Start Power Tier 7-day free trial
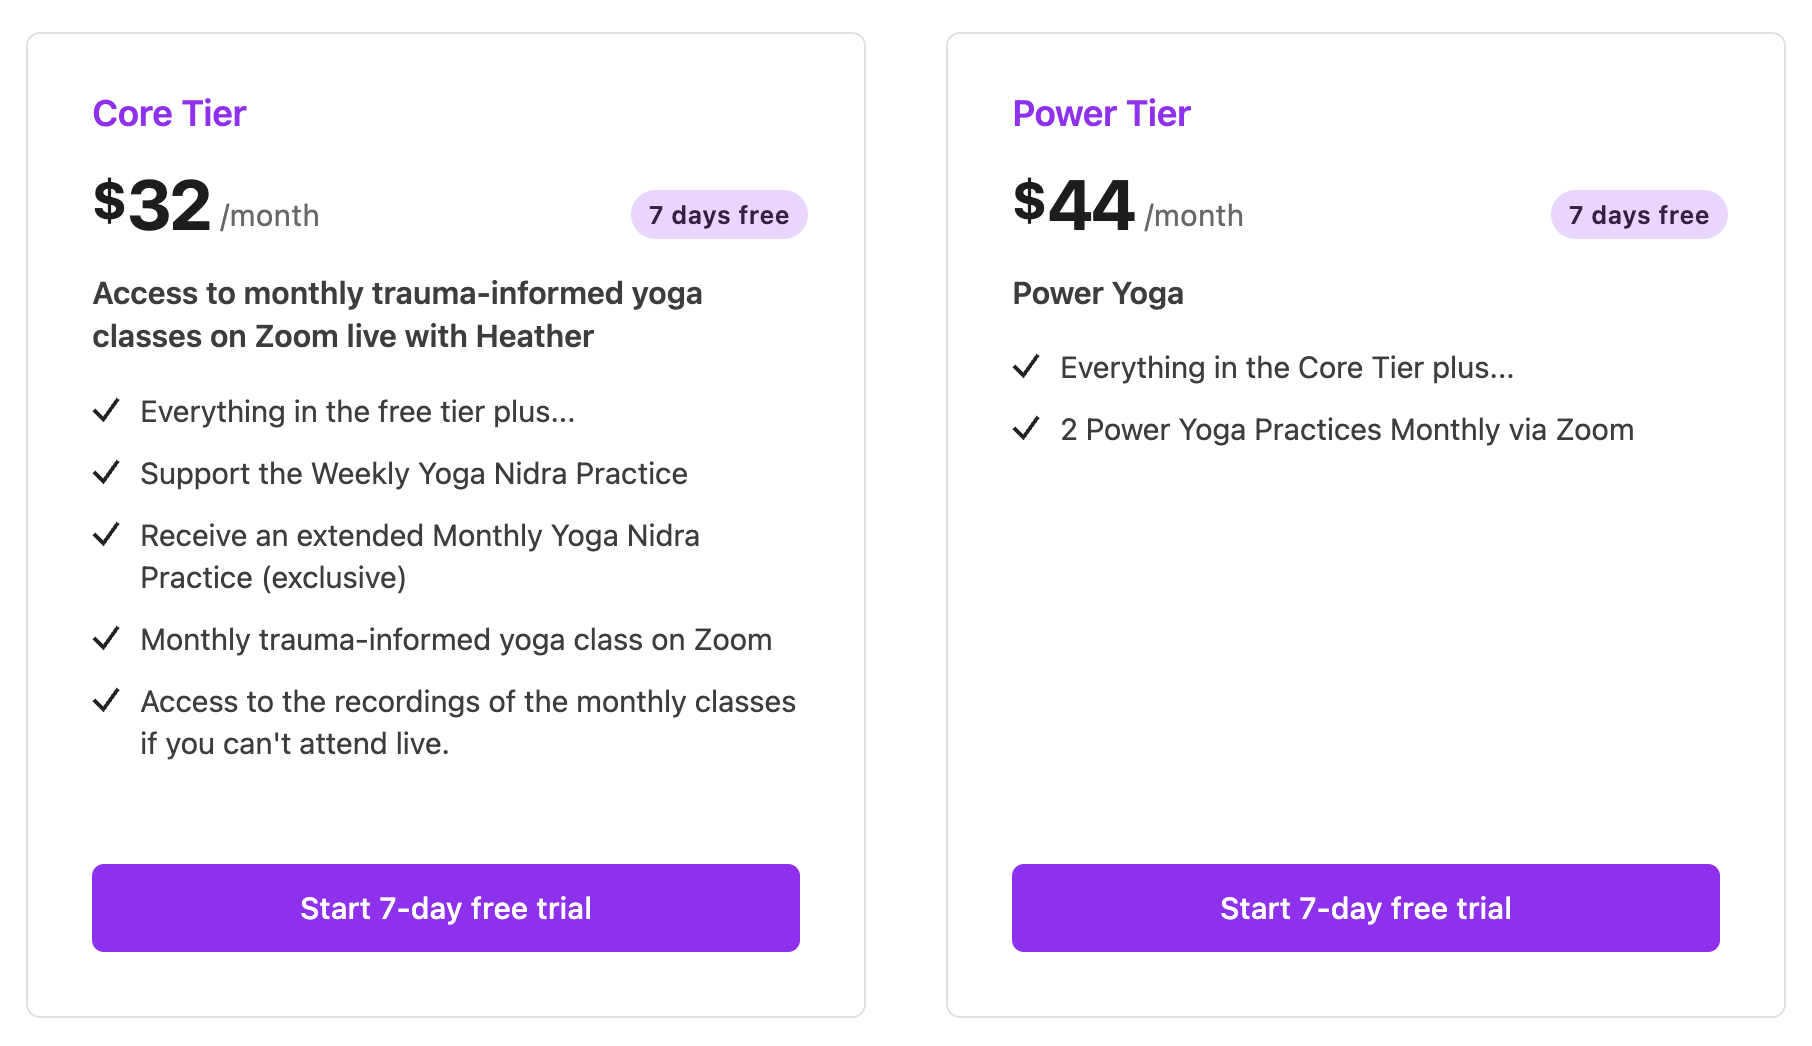 pos(1366,908)
